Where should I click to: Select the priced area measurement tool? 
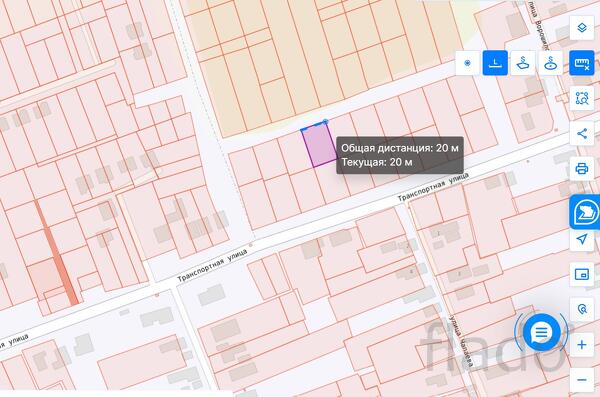[523, 63]
